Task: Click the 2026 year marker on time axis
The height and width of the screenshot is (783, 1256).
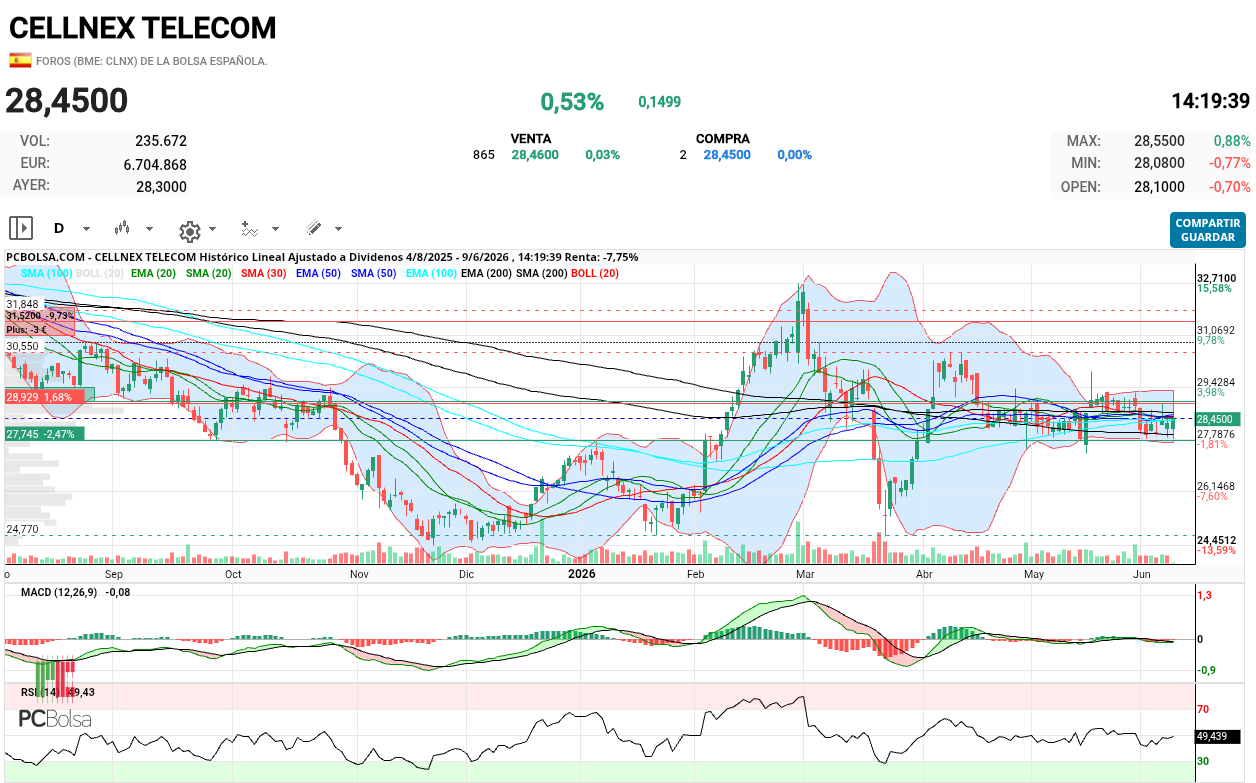Action: [582, 574]
